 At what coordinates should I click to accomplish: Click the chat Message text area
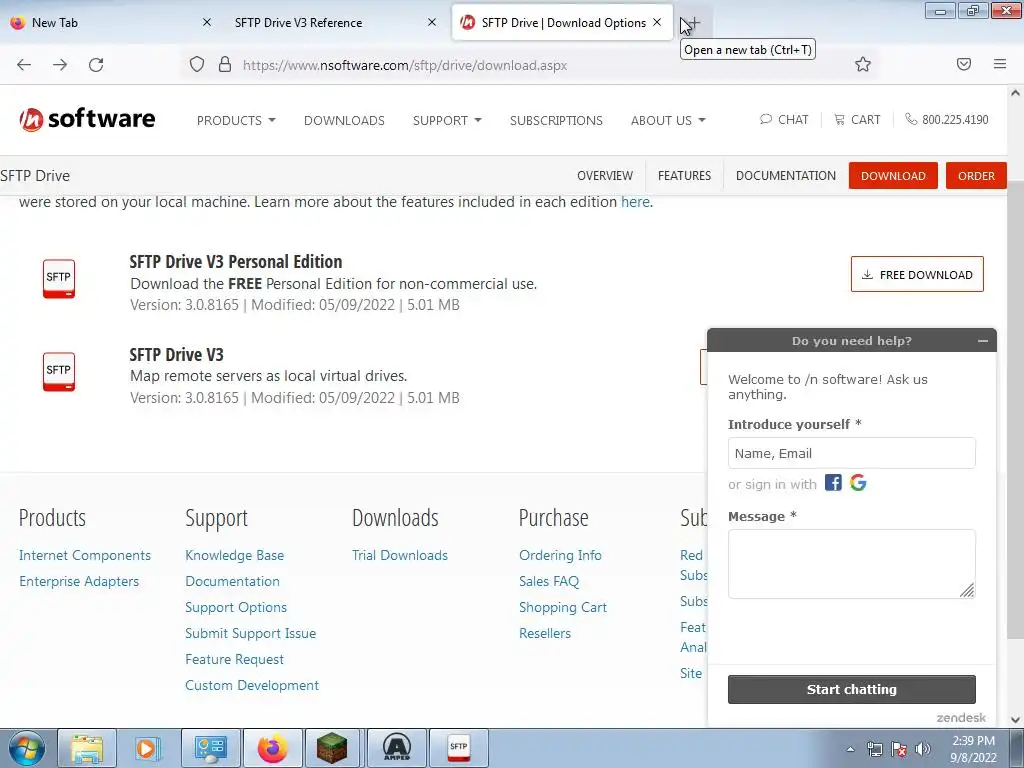(852, 564)
